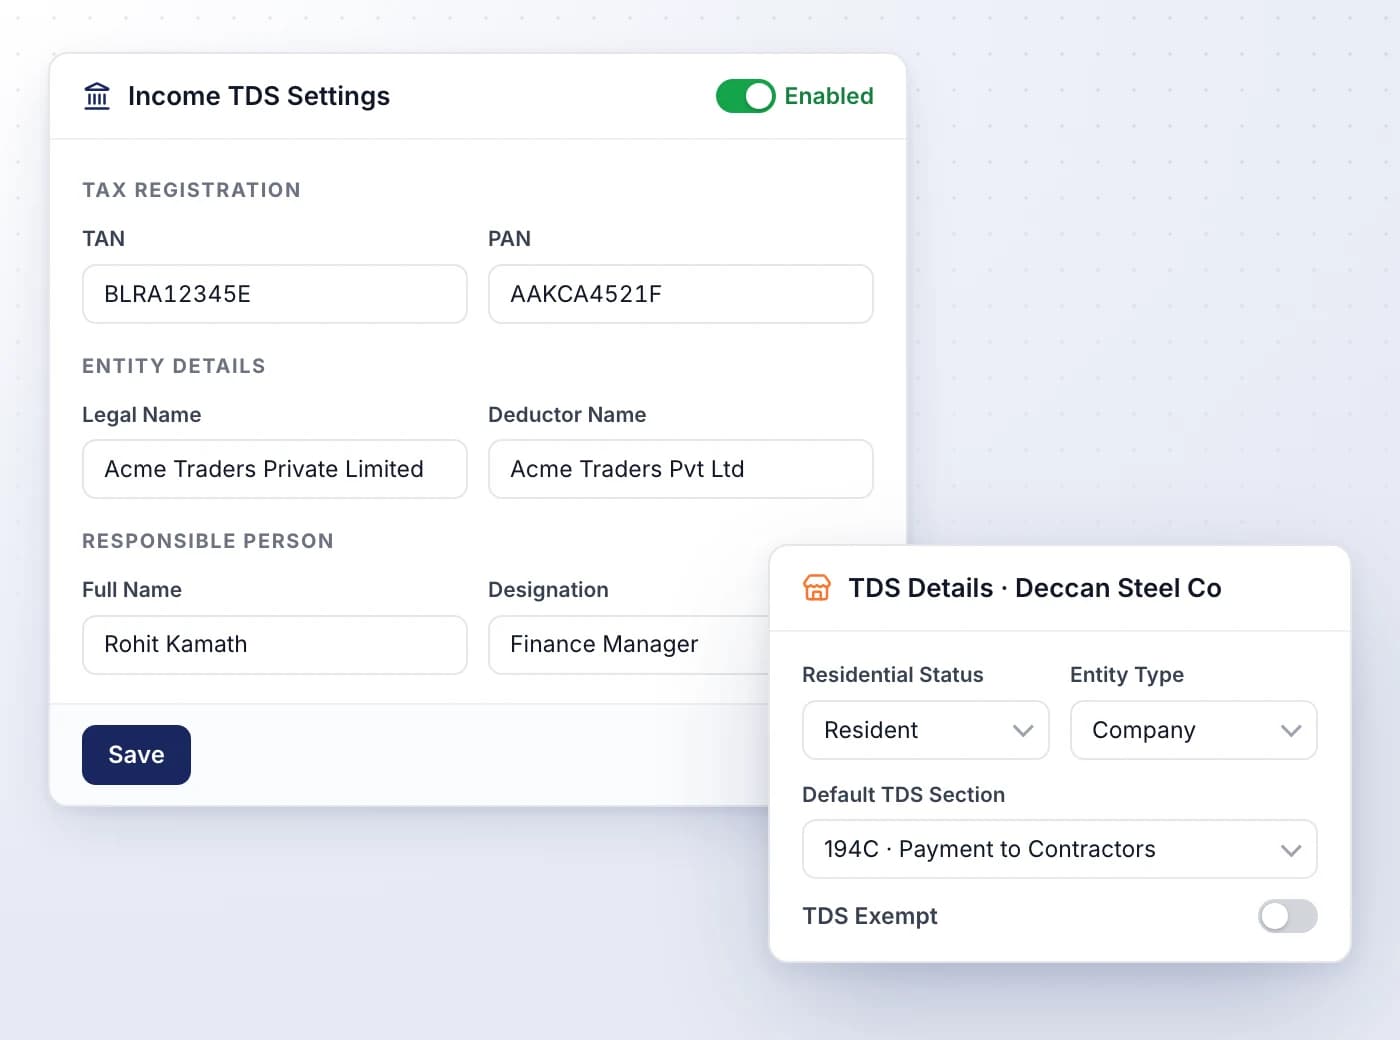
Task: Click the green Enabled label
Action: (829, 96)
